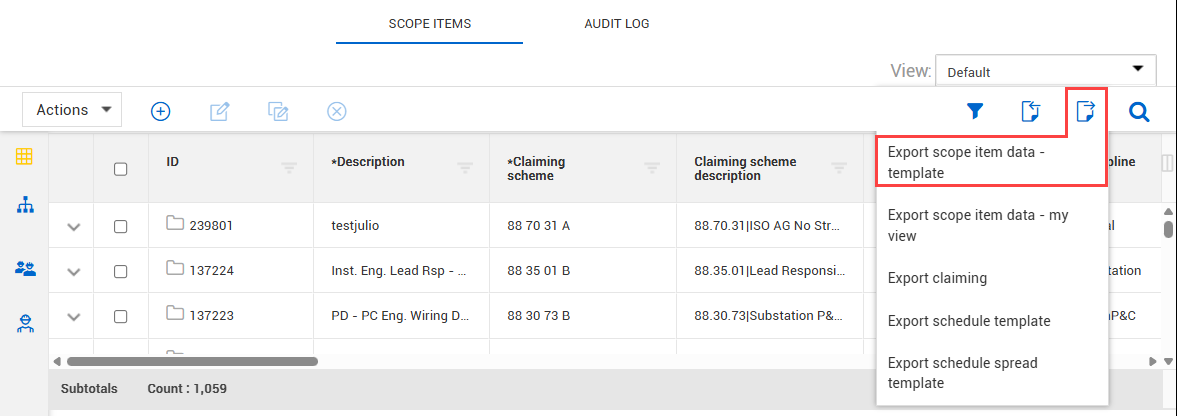Screen dimensions: 1177x416
Task: Switch to hierarchy view sidebar icon
Action: (x=25, y=205)
